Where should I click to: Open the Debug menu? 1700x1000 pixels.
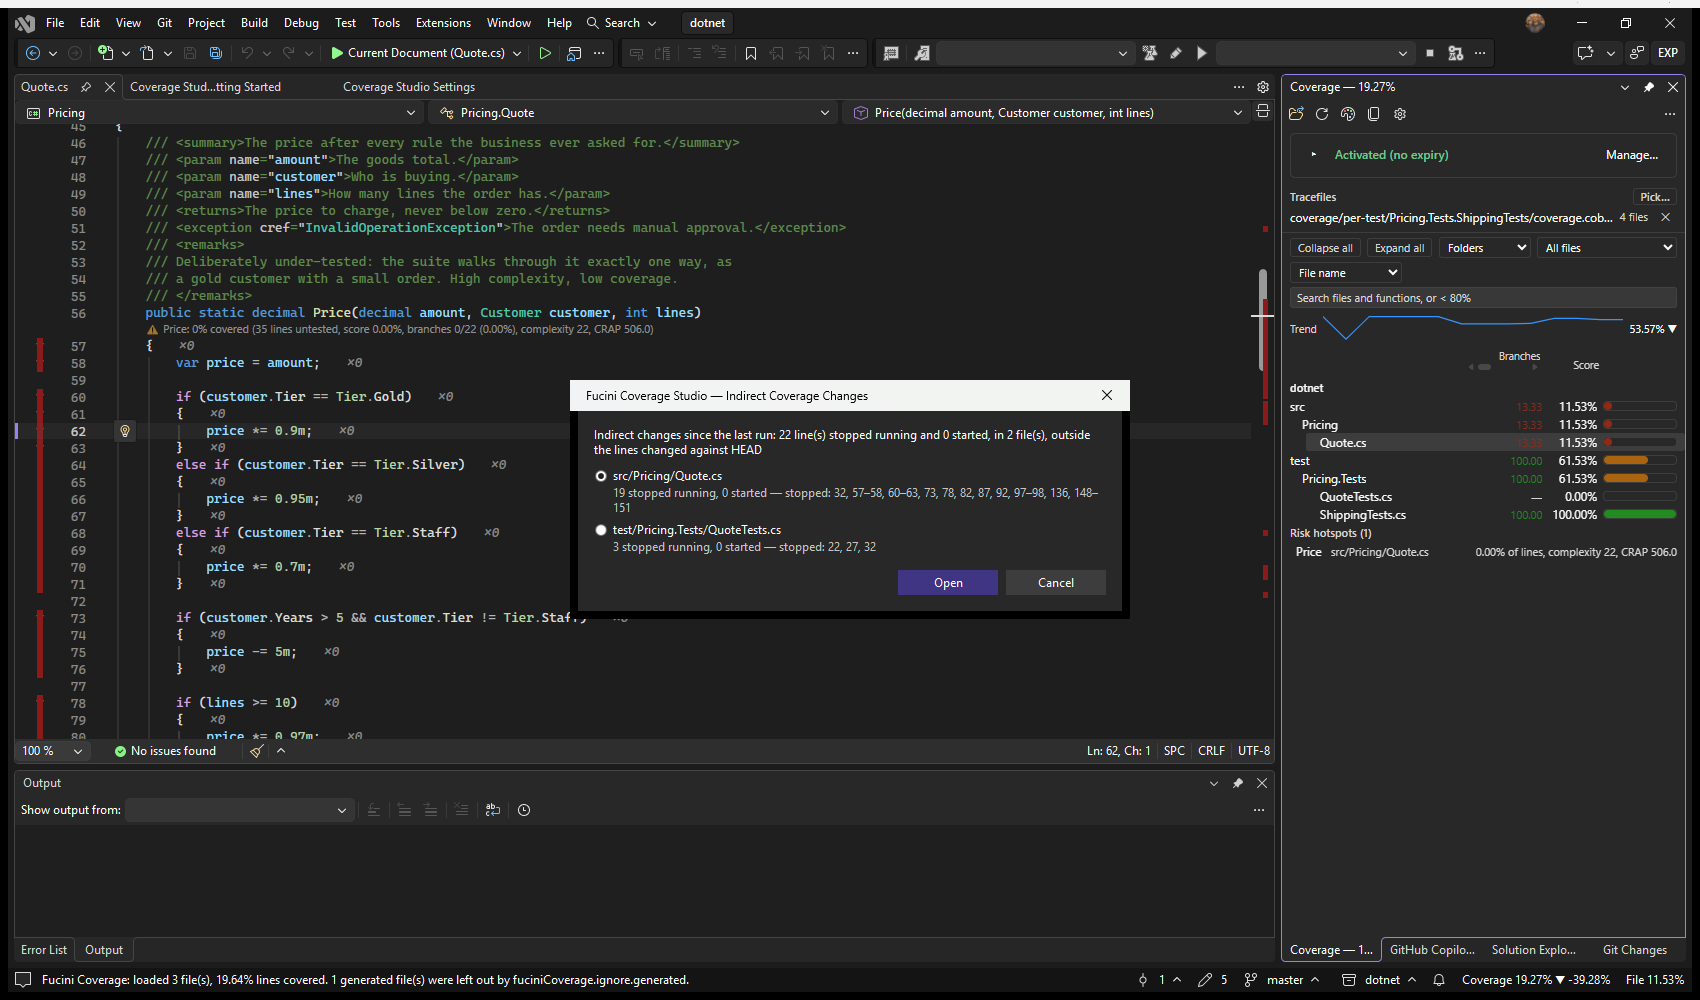pos(301,23)
